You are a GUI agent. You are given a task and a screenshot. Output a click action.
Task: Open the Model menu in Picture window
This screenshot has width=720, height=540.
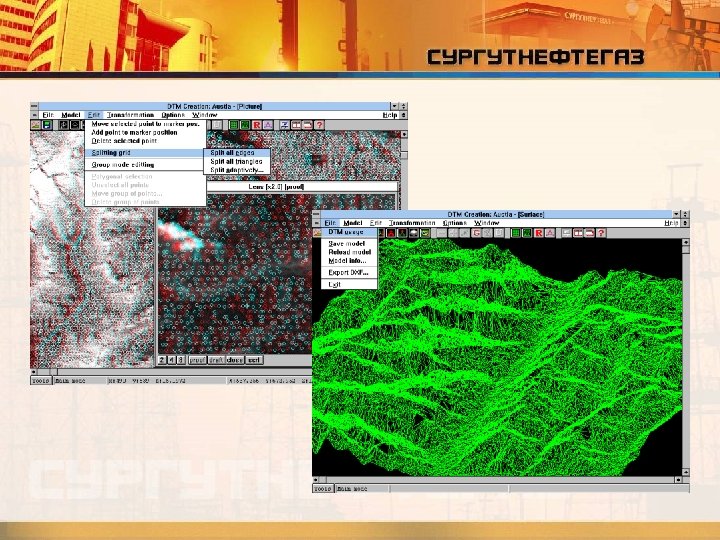71,115
